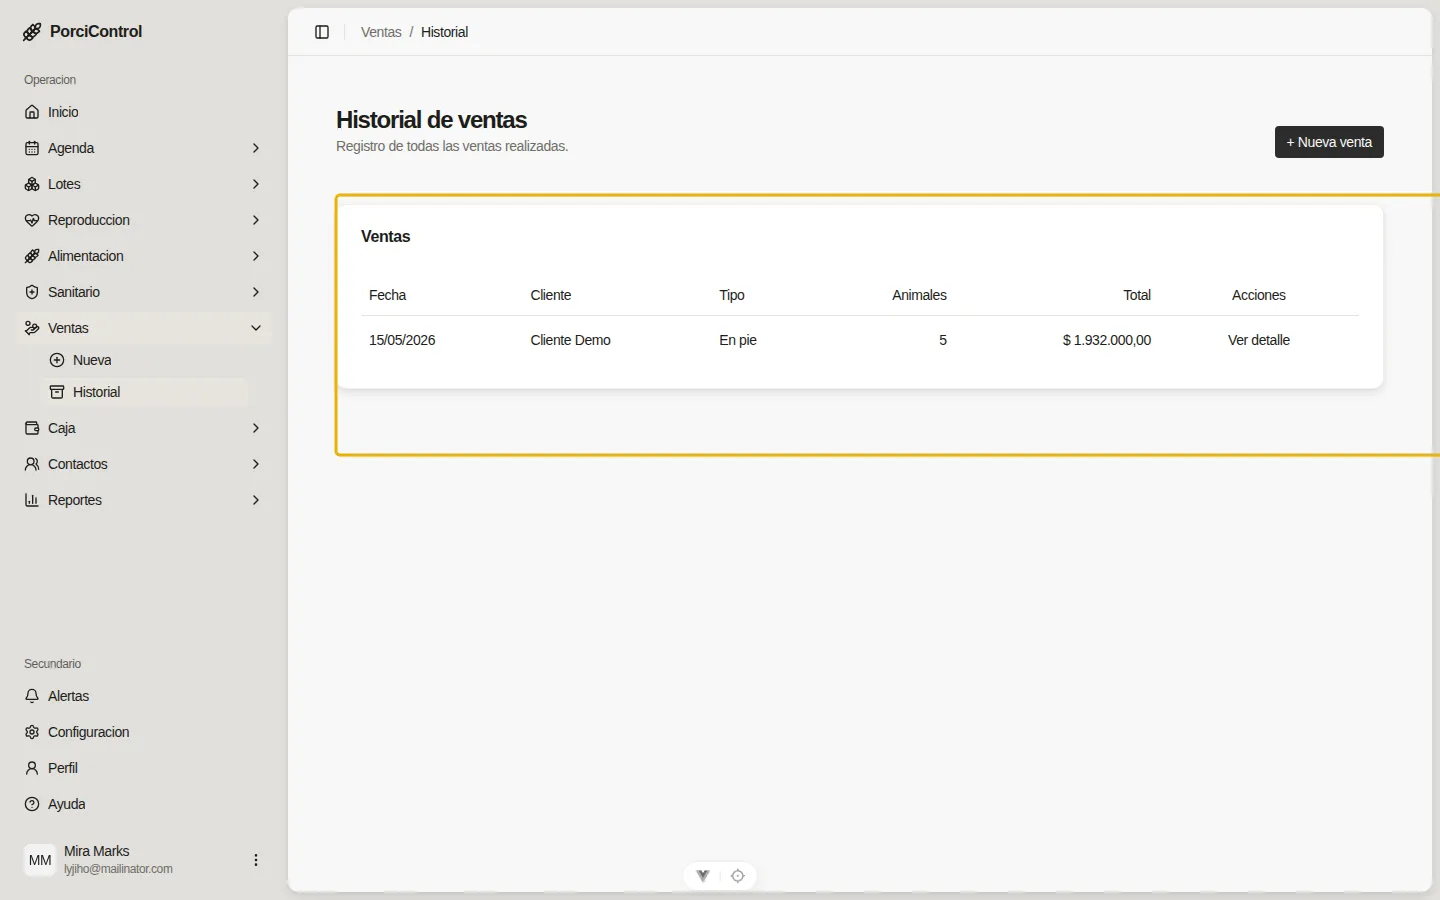Expand the Lotes chevron

[256, 184]
